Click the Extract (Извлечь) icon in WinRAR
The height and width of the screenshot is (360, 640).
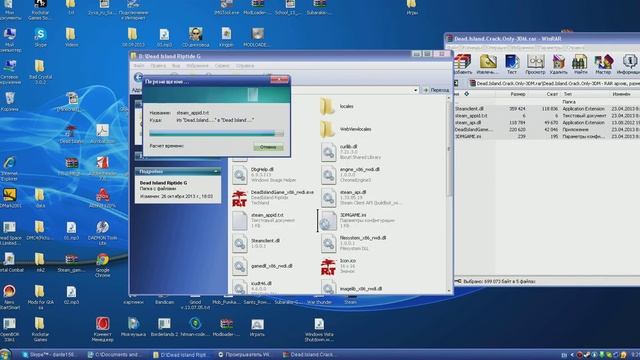pos(487,64)
